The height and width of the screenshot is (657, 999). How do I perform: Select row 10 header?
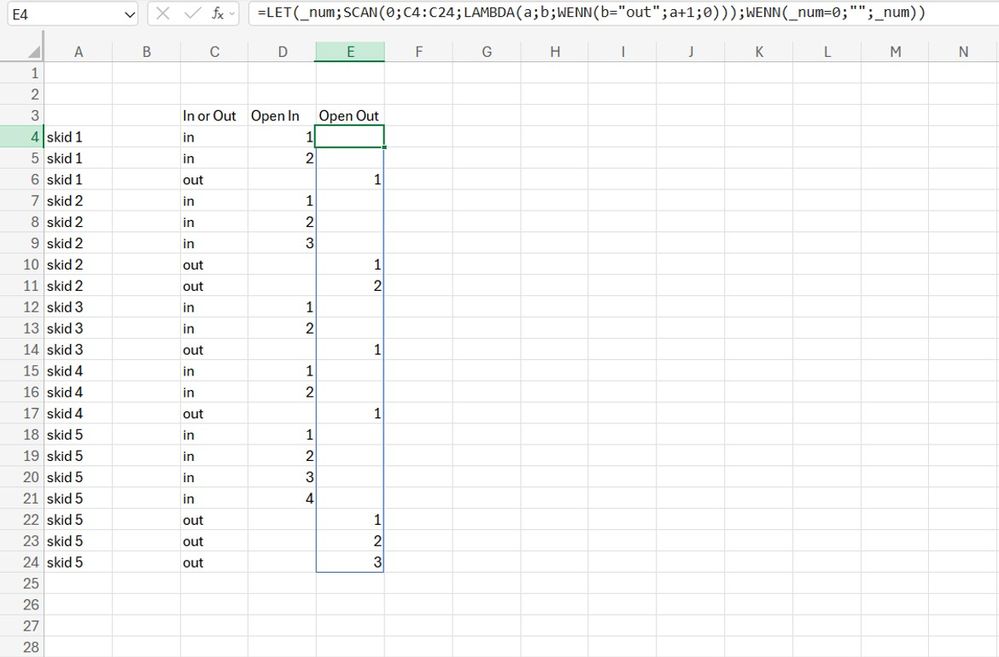(22, 264)
